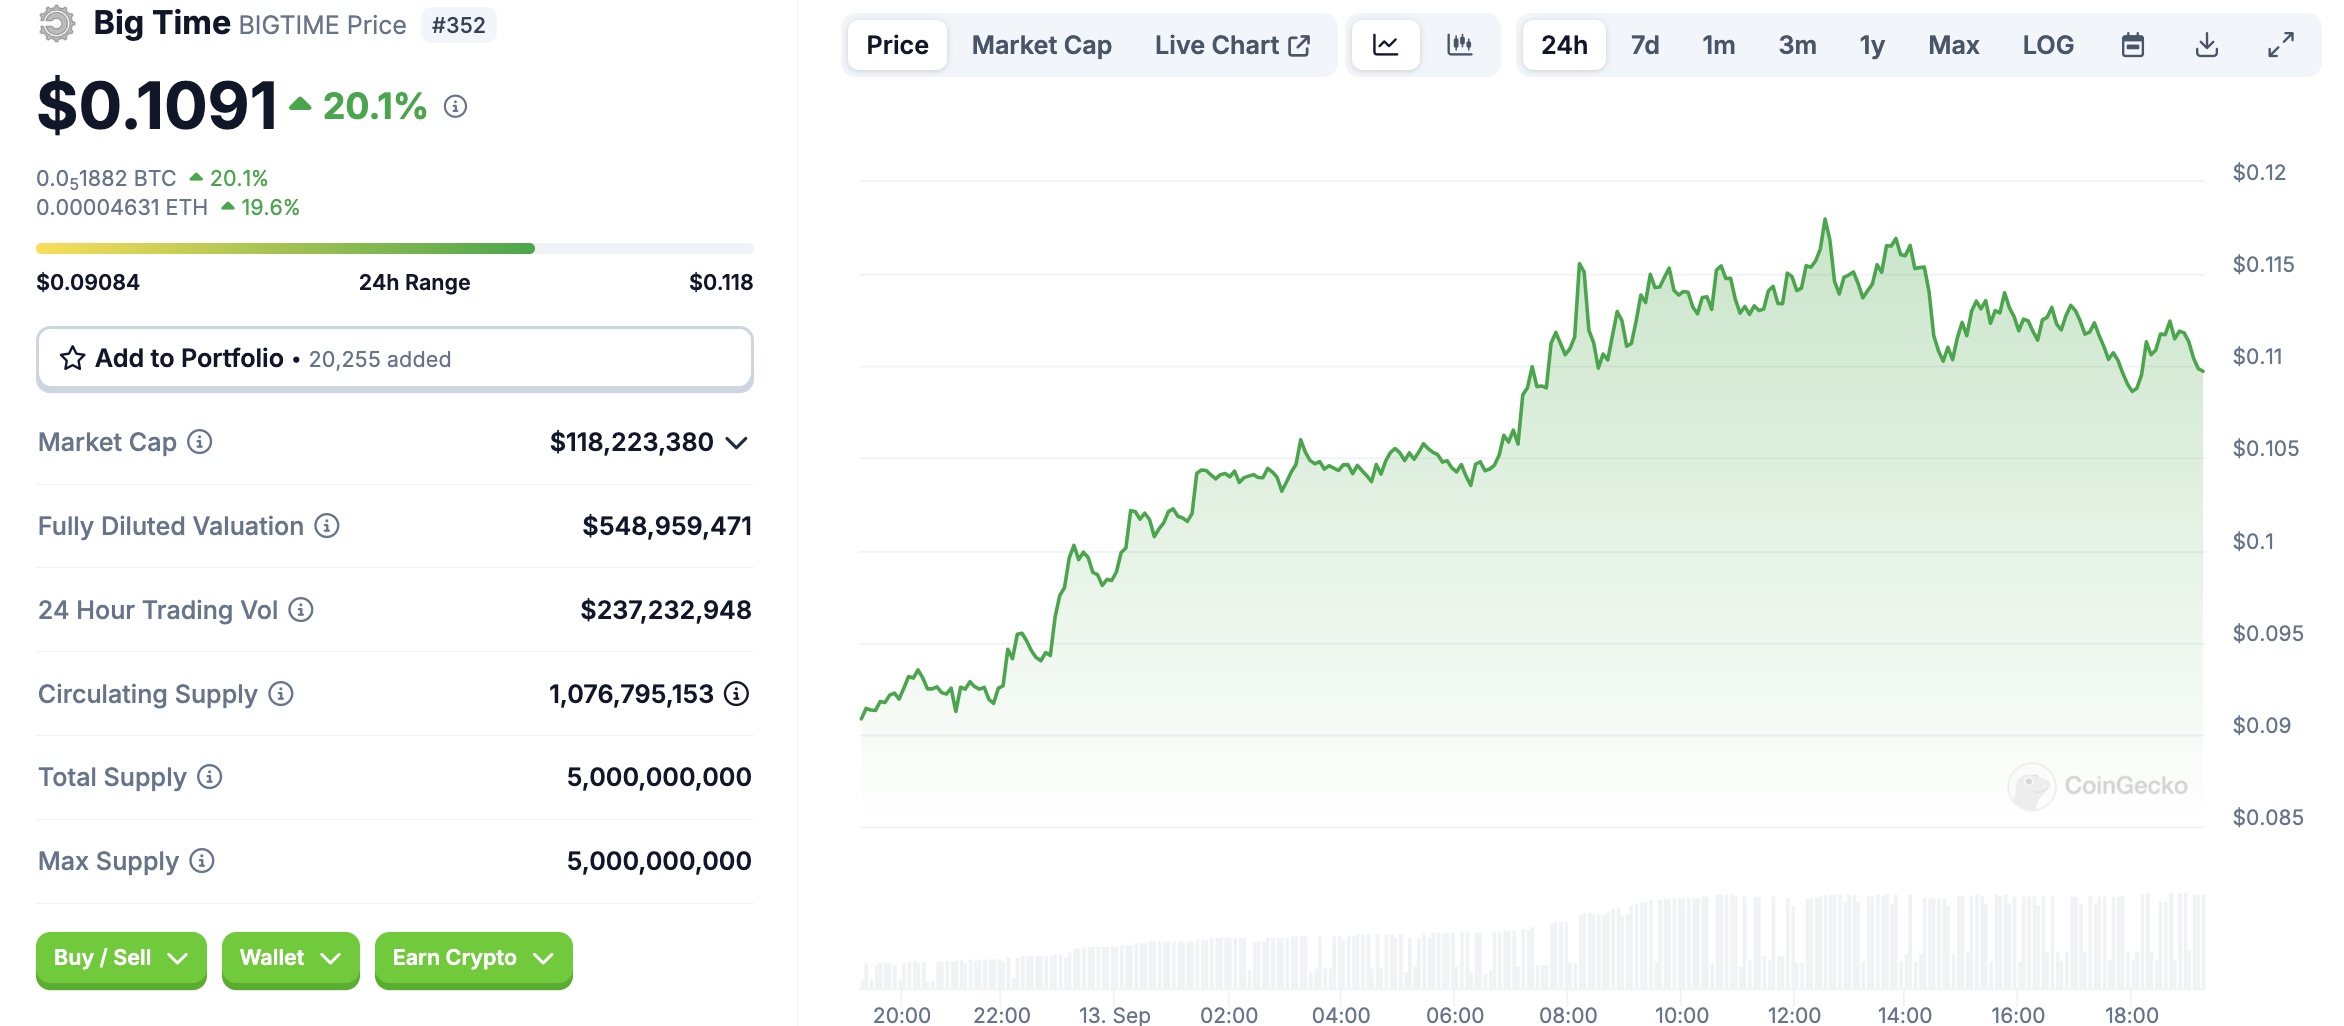
Task: Switch to line chart view icon
Action: [x=1385, y=45]
